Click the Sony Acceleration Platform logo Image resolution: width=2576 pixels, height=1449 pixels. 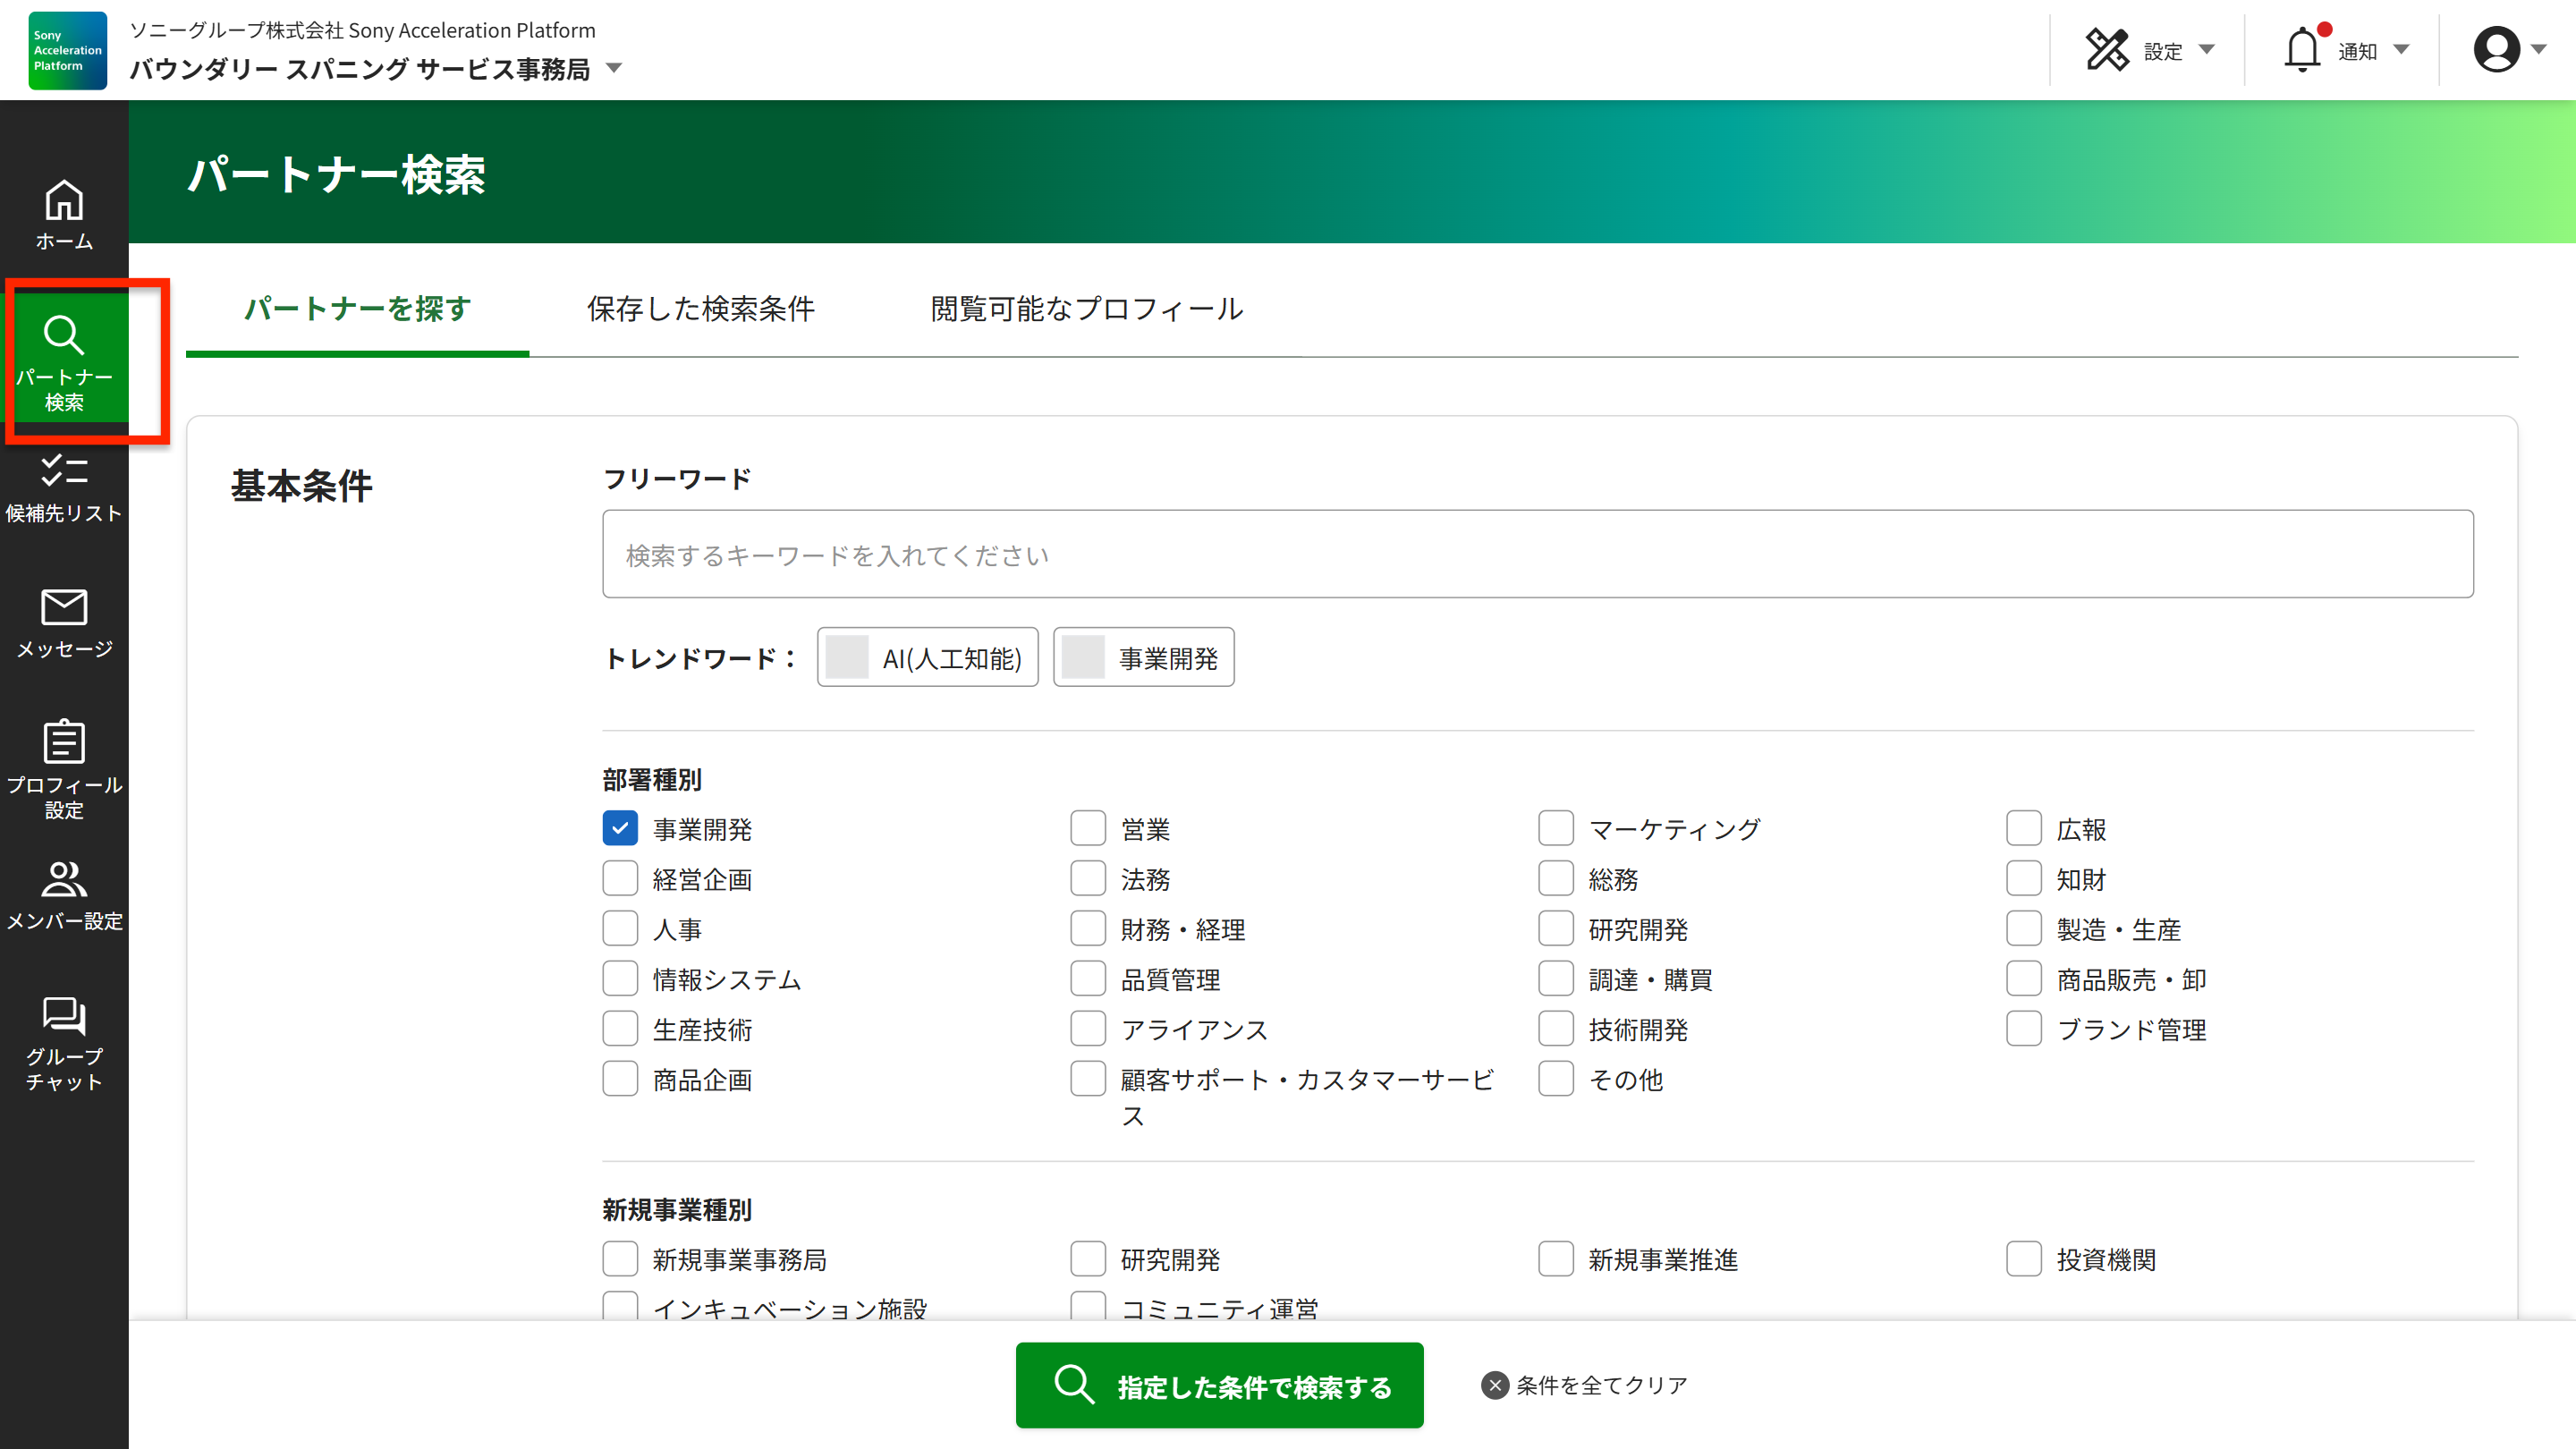67,50
